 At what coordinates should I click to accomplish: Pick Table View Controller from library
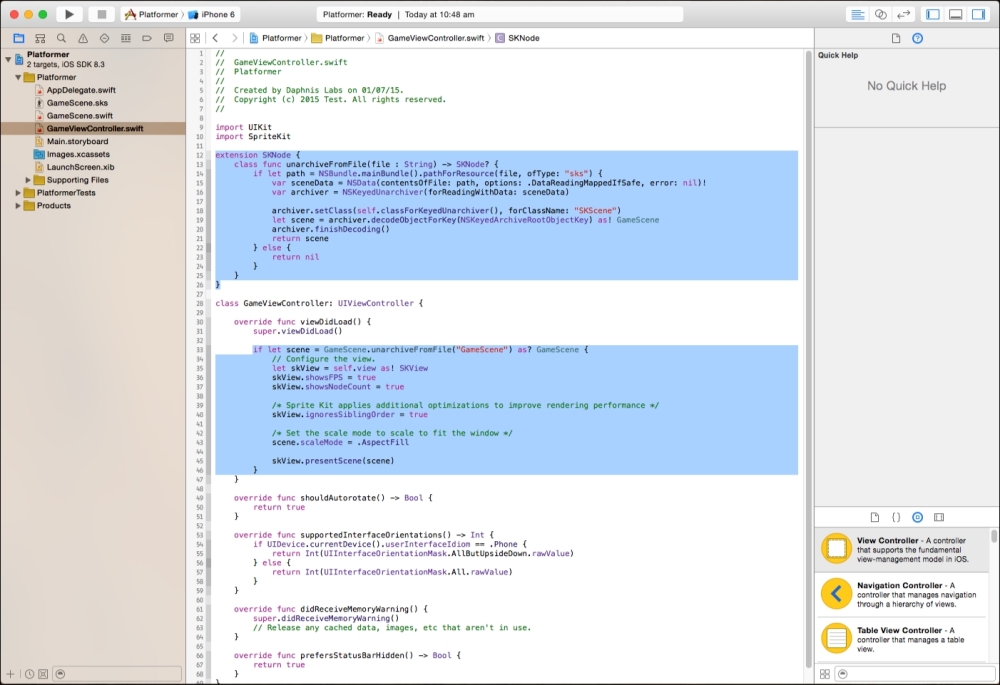coord(902,639)
